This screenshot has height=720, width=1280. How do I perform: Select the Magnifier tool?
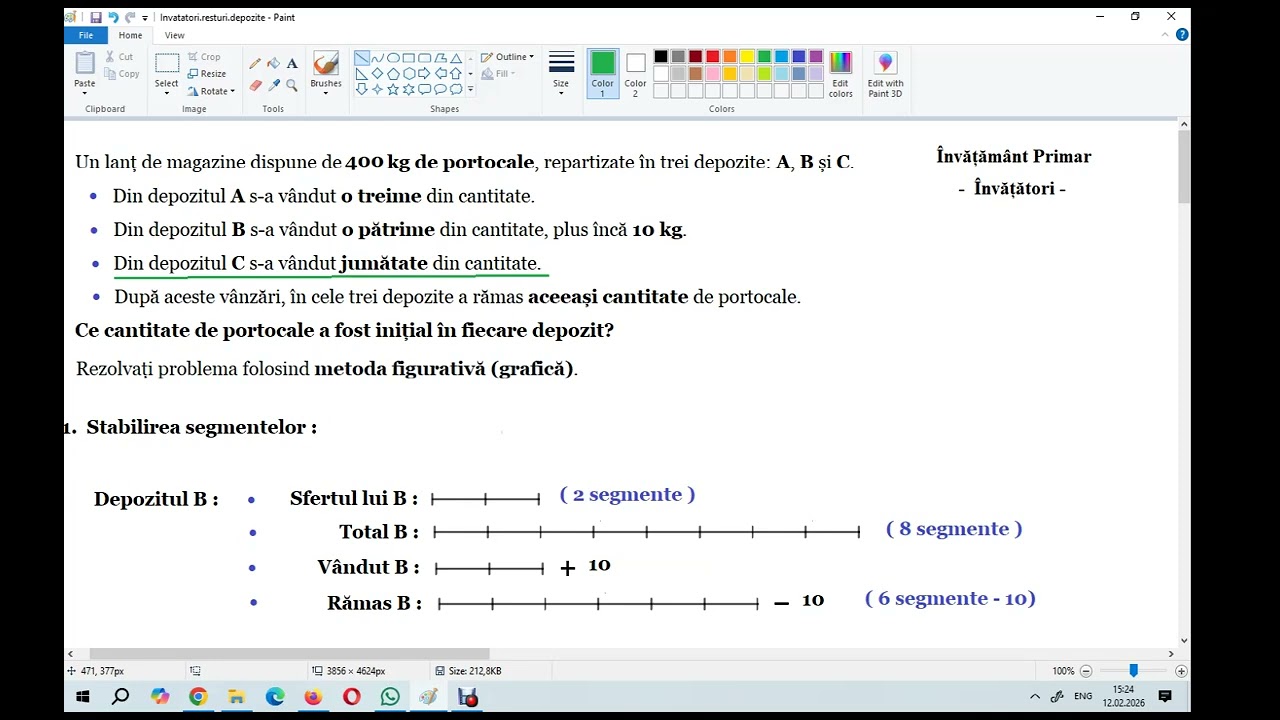point(292,85)
